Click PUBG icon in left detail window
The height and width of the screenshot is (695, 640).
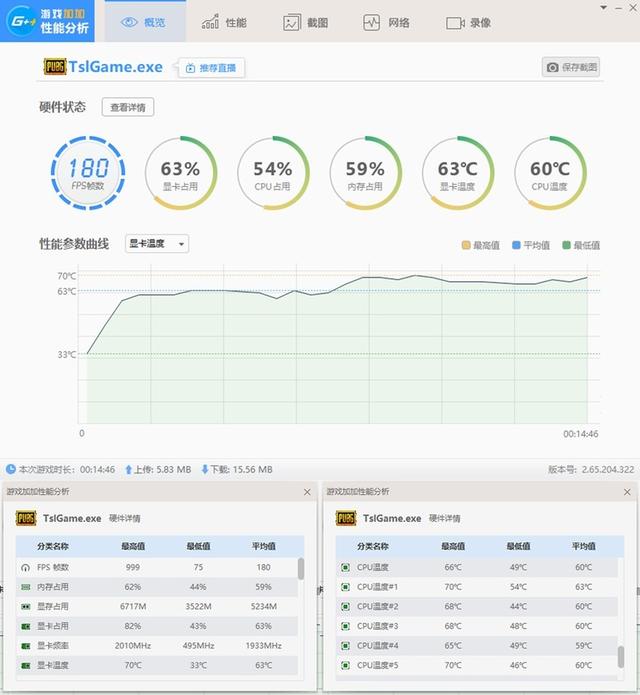(26, 518)
